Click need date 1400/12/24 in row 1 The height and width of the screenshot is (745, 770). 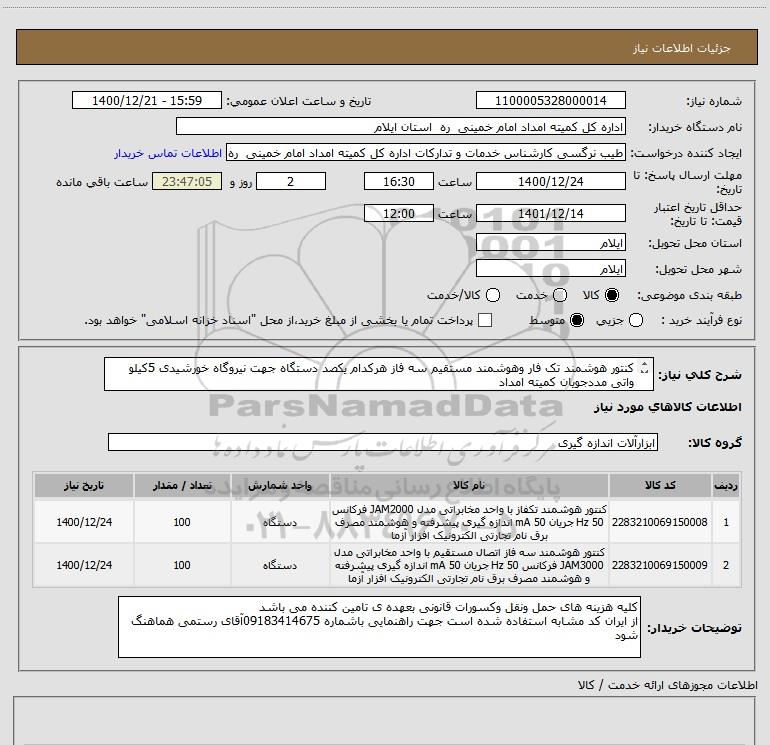point(84,522)
